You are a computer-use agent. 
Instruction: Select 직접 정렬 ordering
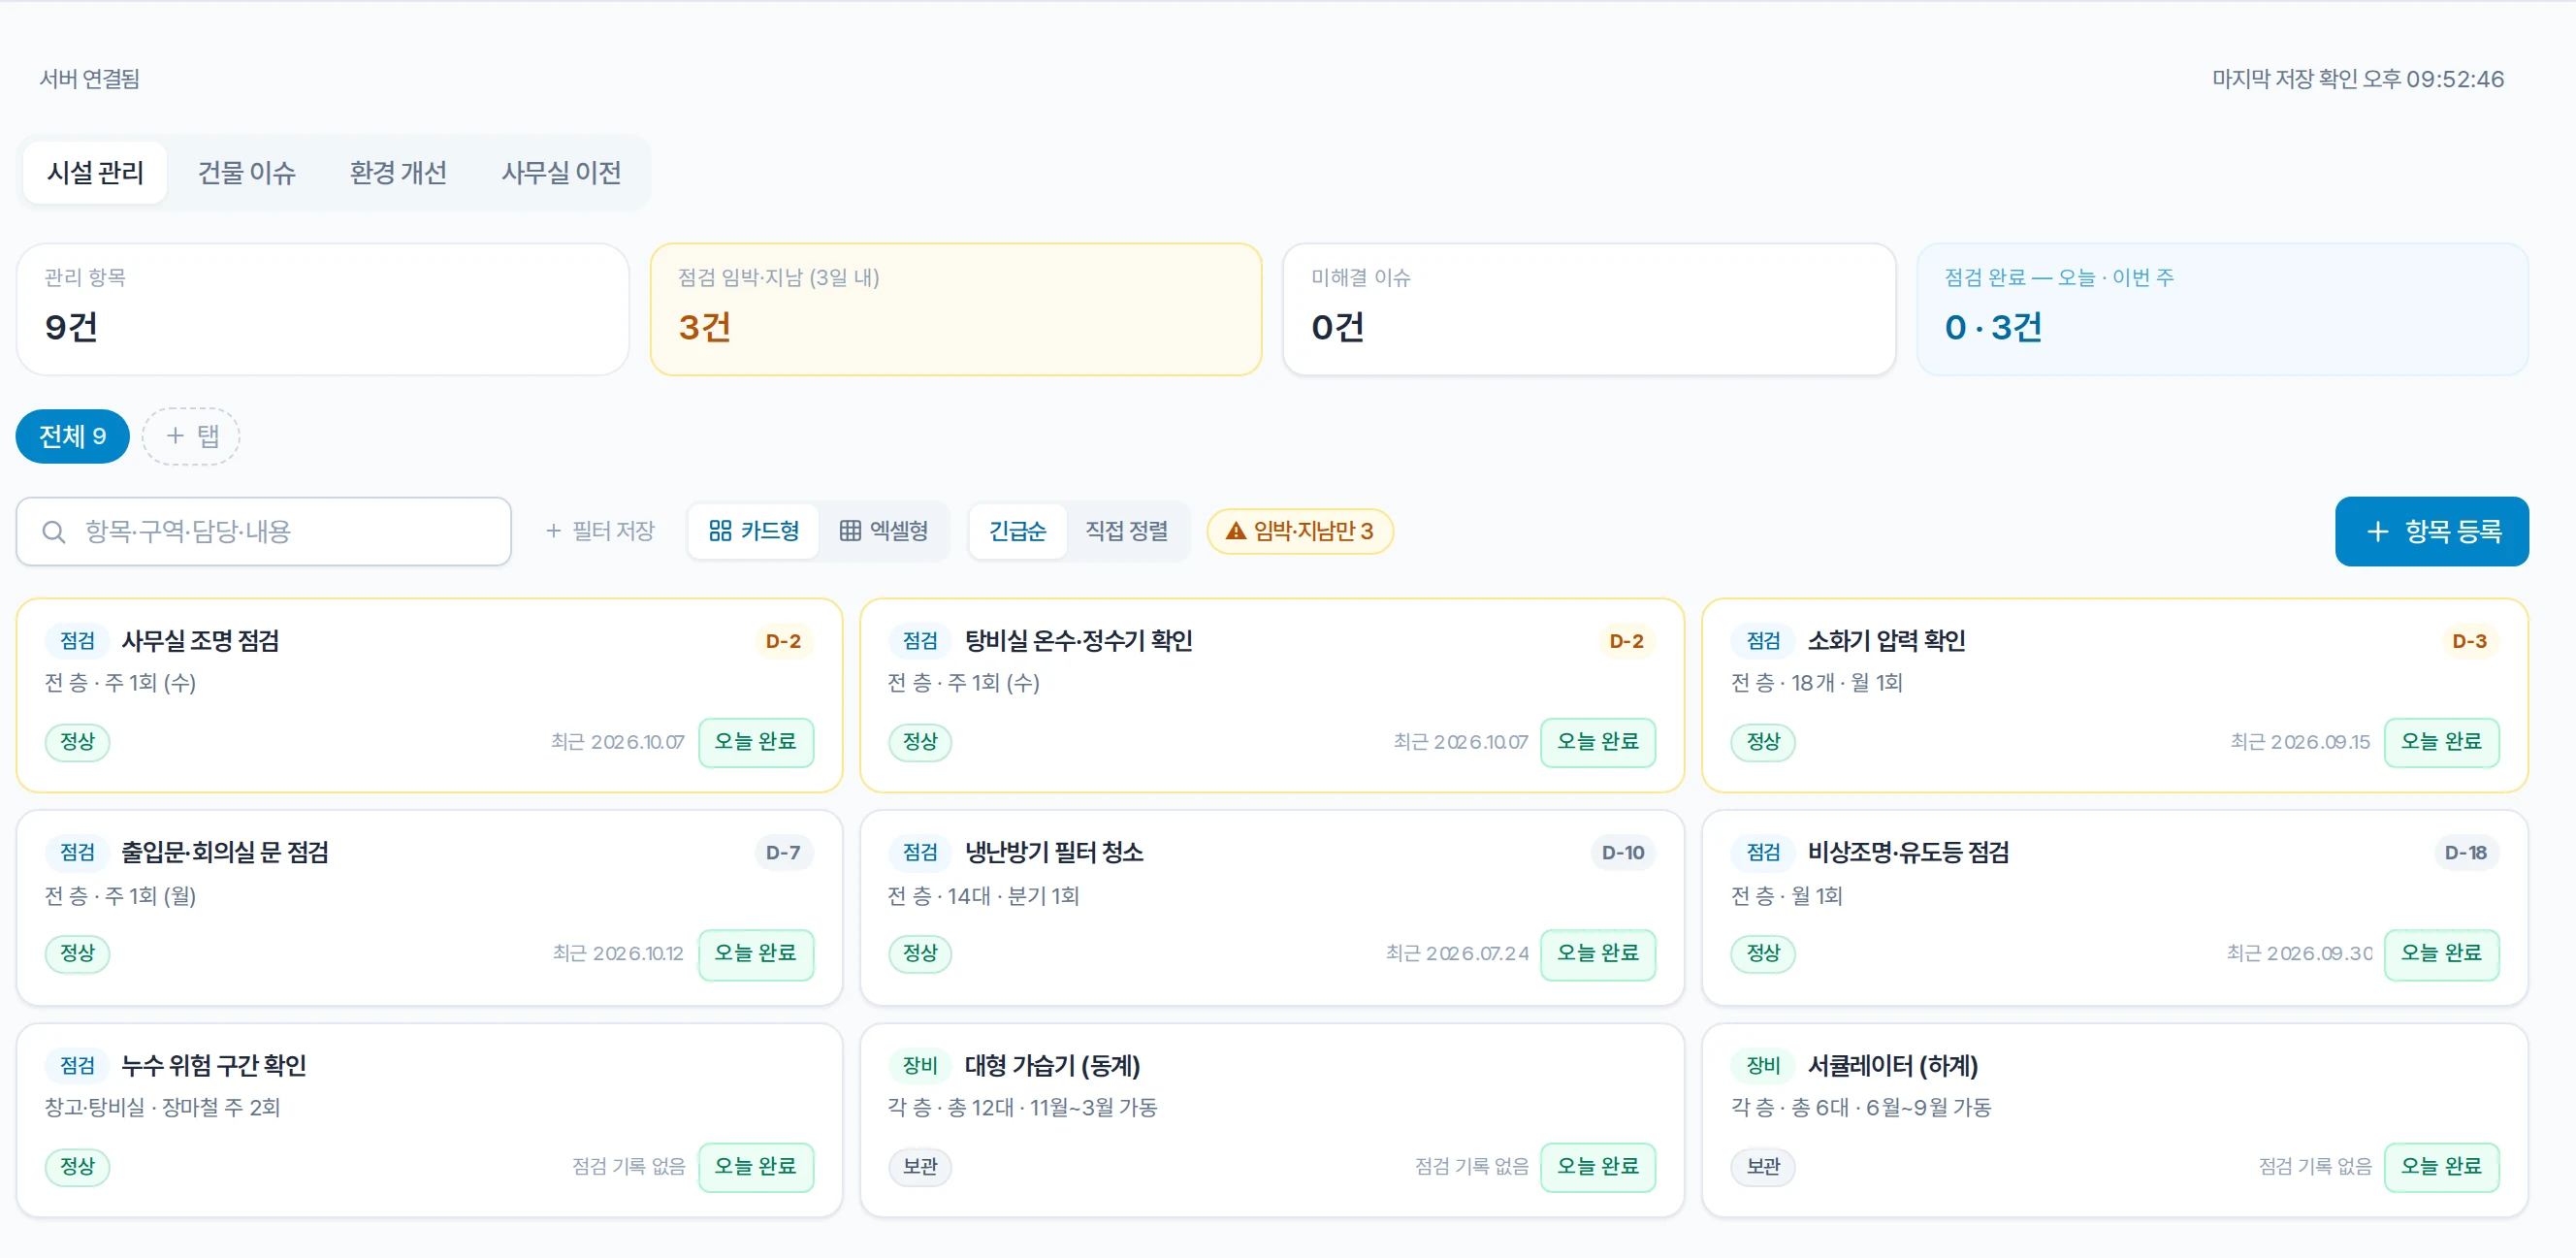coord(1126,531)
